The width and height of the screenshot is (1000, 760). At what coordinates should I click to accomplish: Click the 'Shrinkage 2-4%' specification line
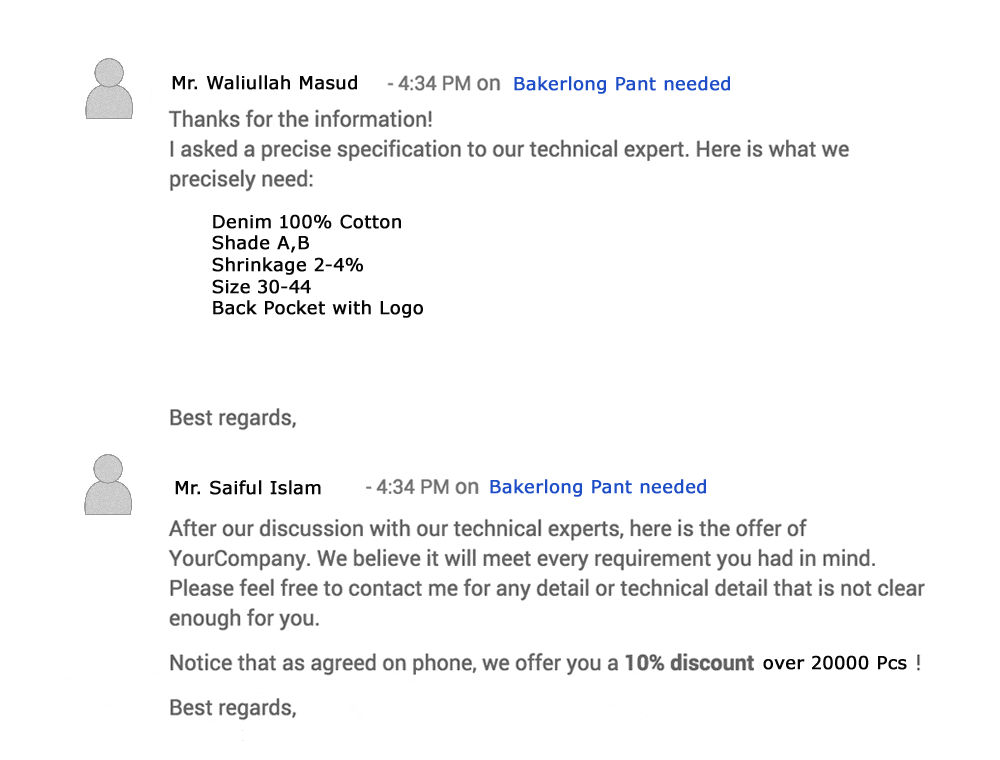click(x=287, y=265)
